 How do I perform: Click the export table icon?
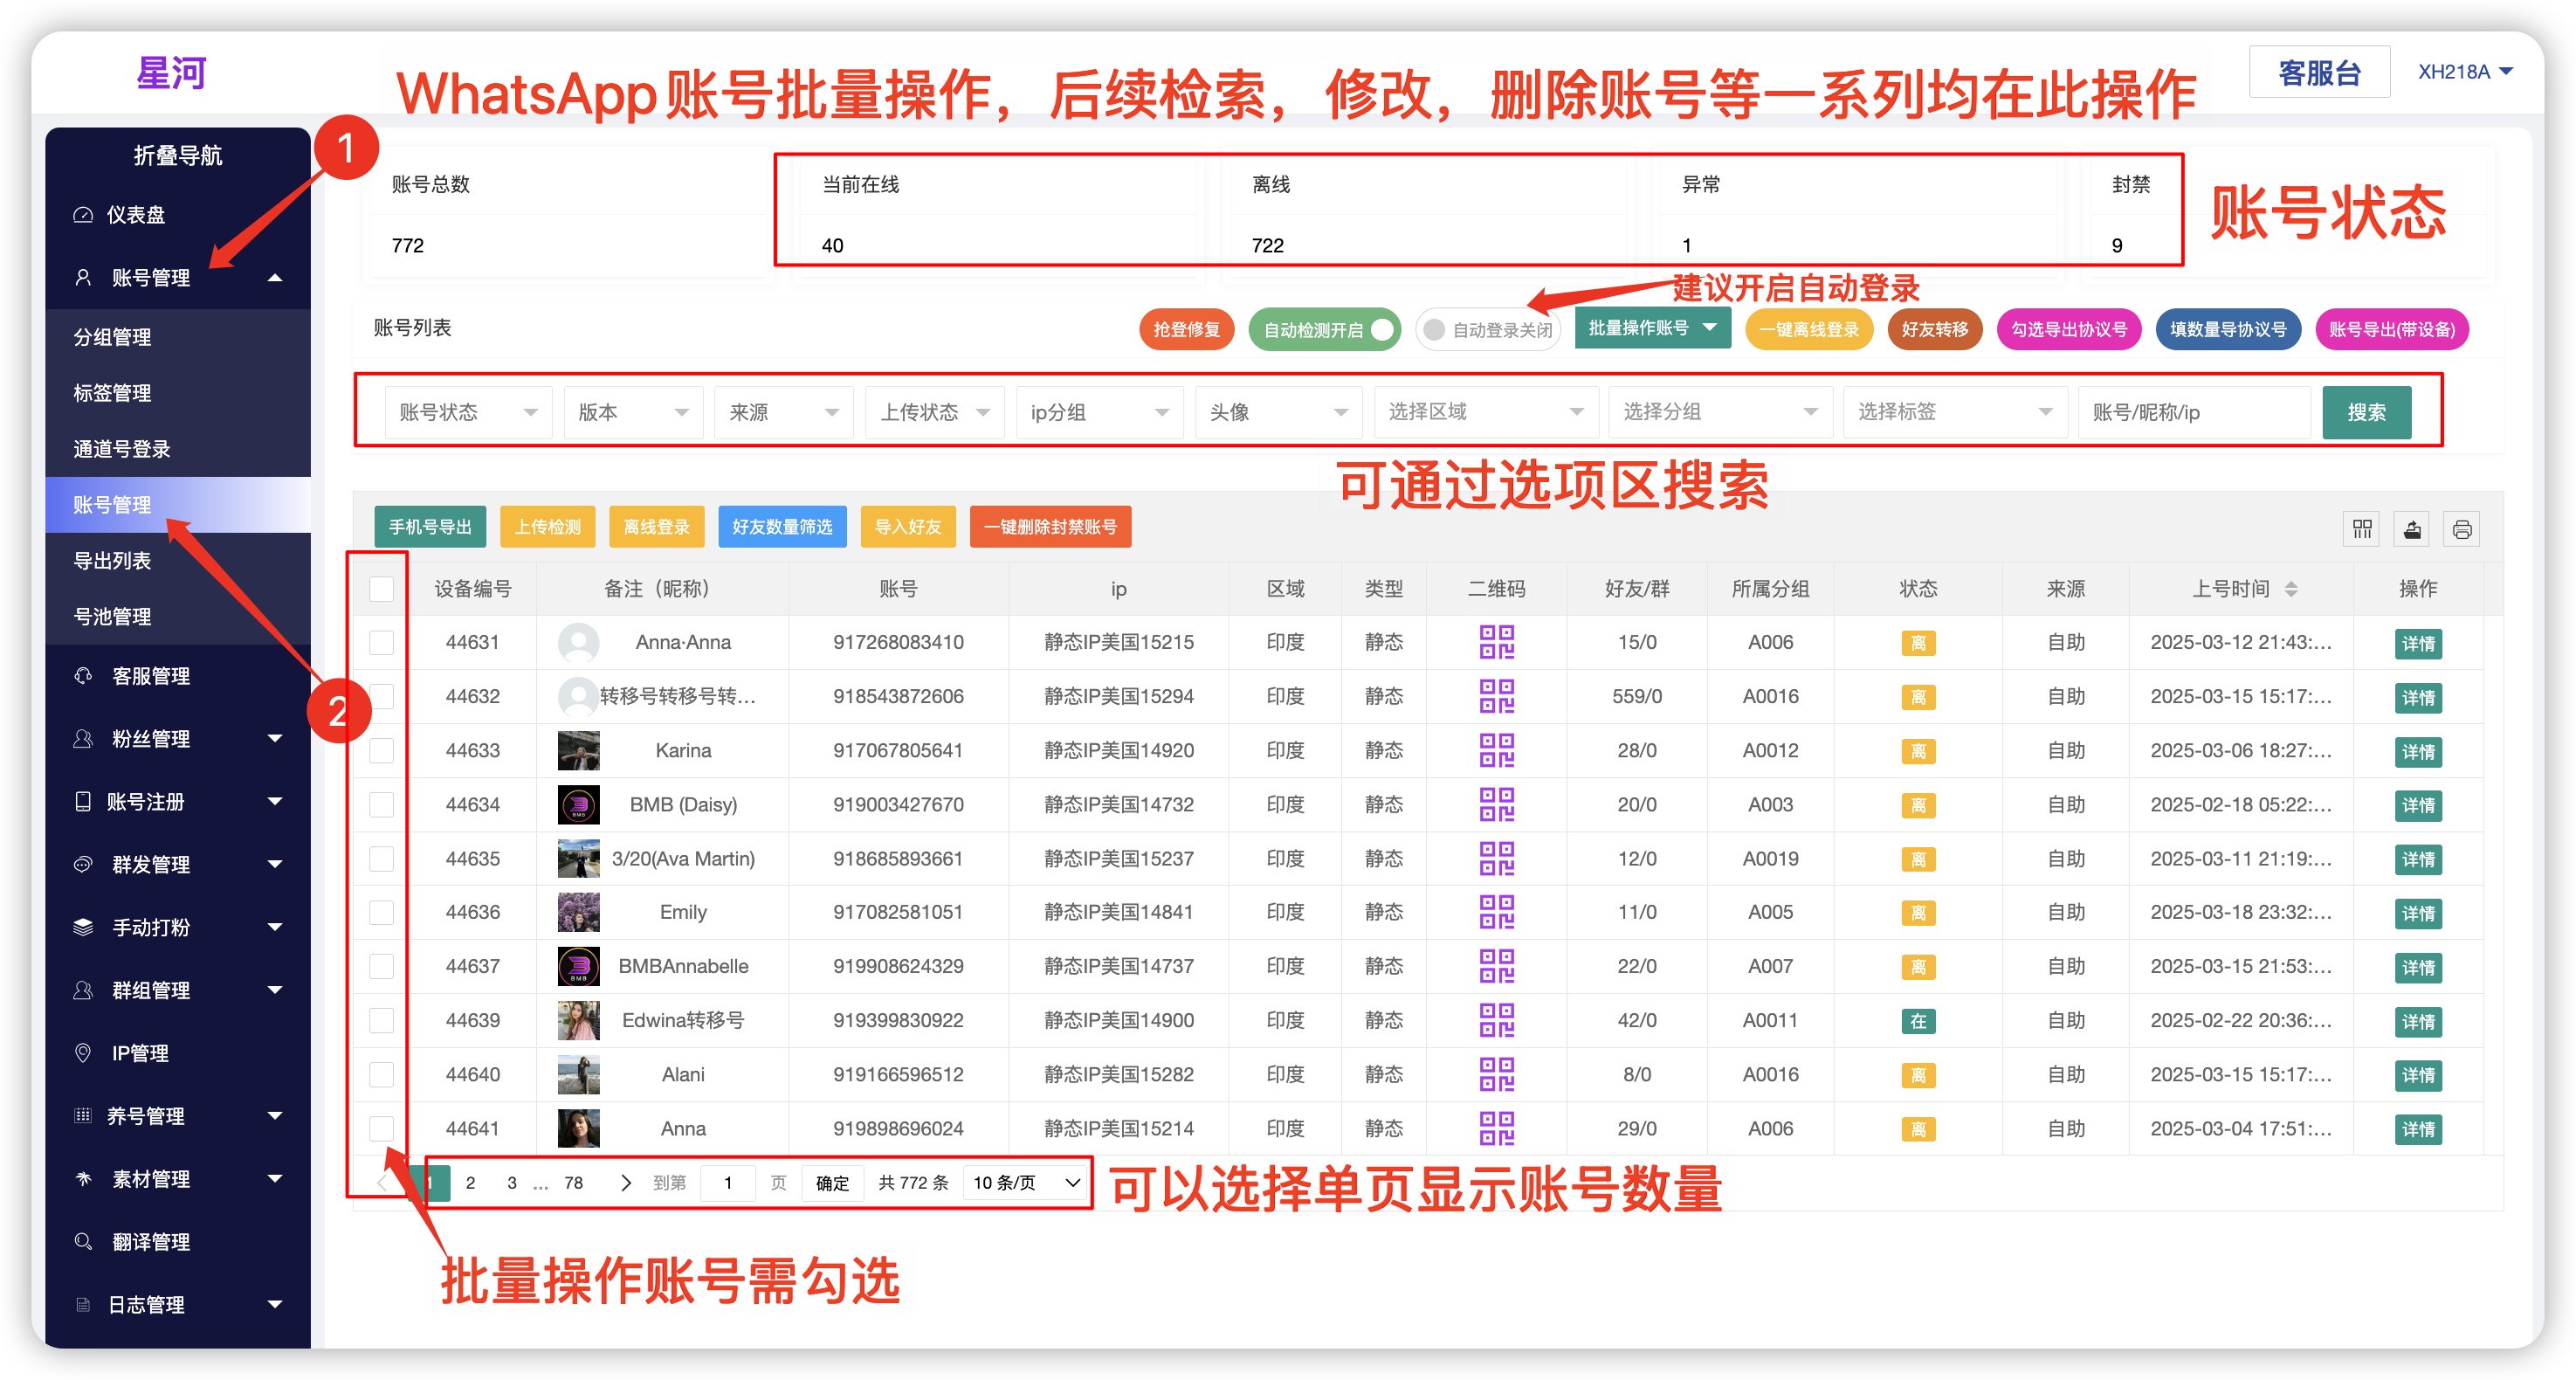point(2412,529)
